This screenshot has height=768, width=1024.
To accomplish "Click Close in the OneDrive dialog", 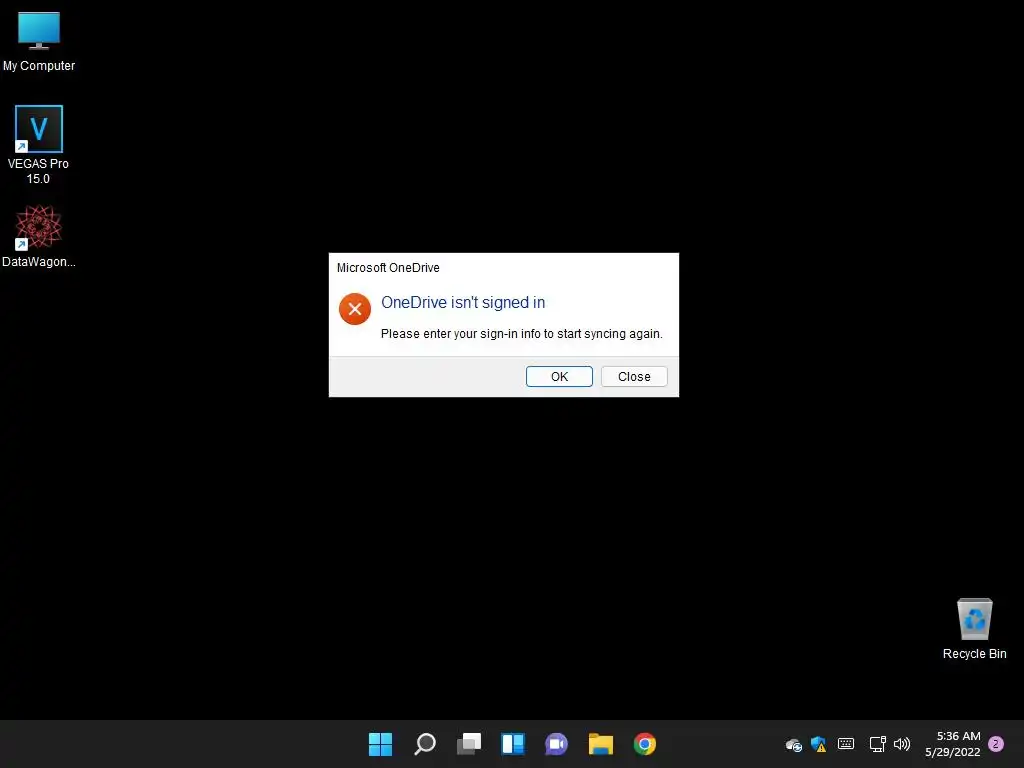I will tap(633, 376).
